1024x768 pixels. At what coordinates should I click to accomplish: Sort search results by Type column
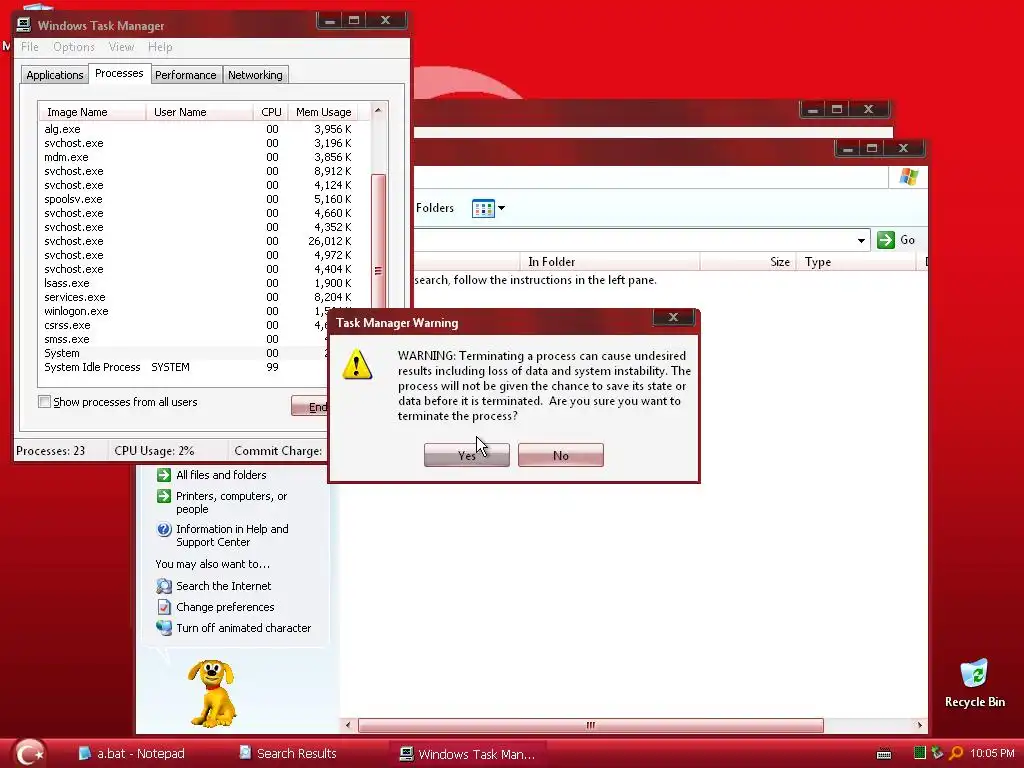(856, 262)
